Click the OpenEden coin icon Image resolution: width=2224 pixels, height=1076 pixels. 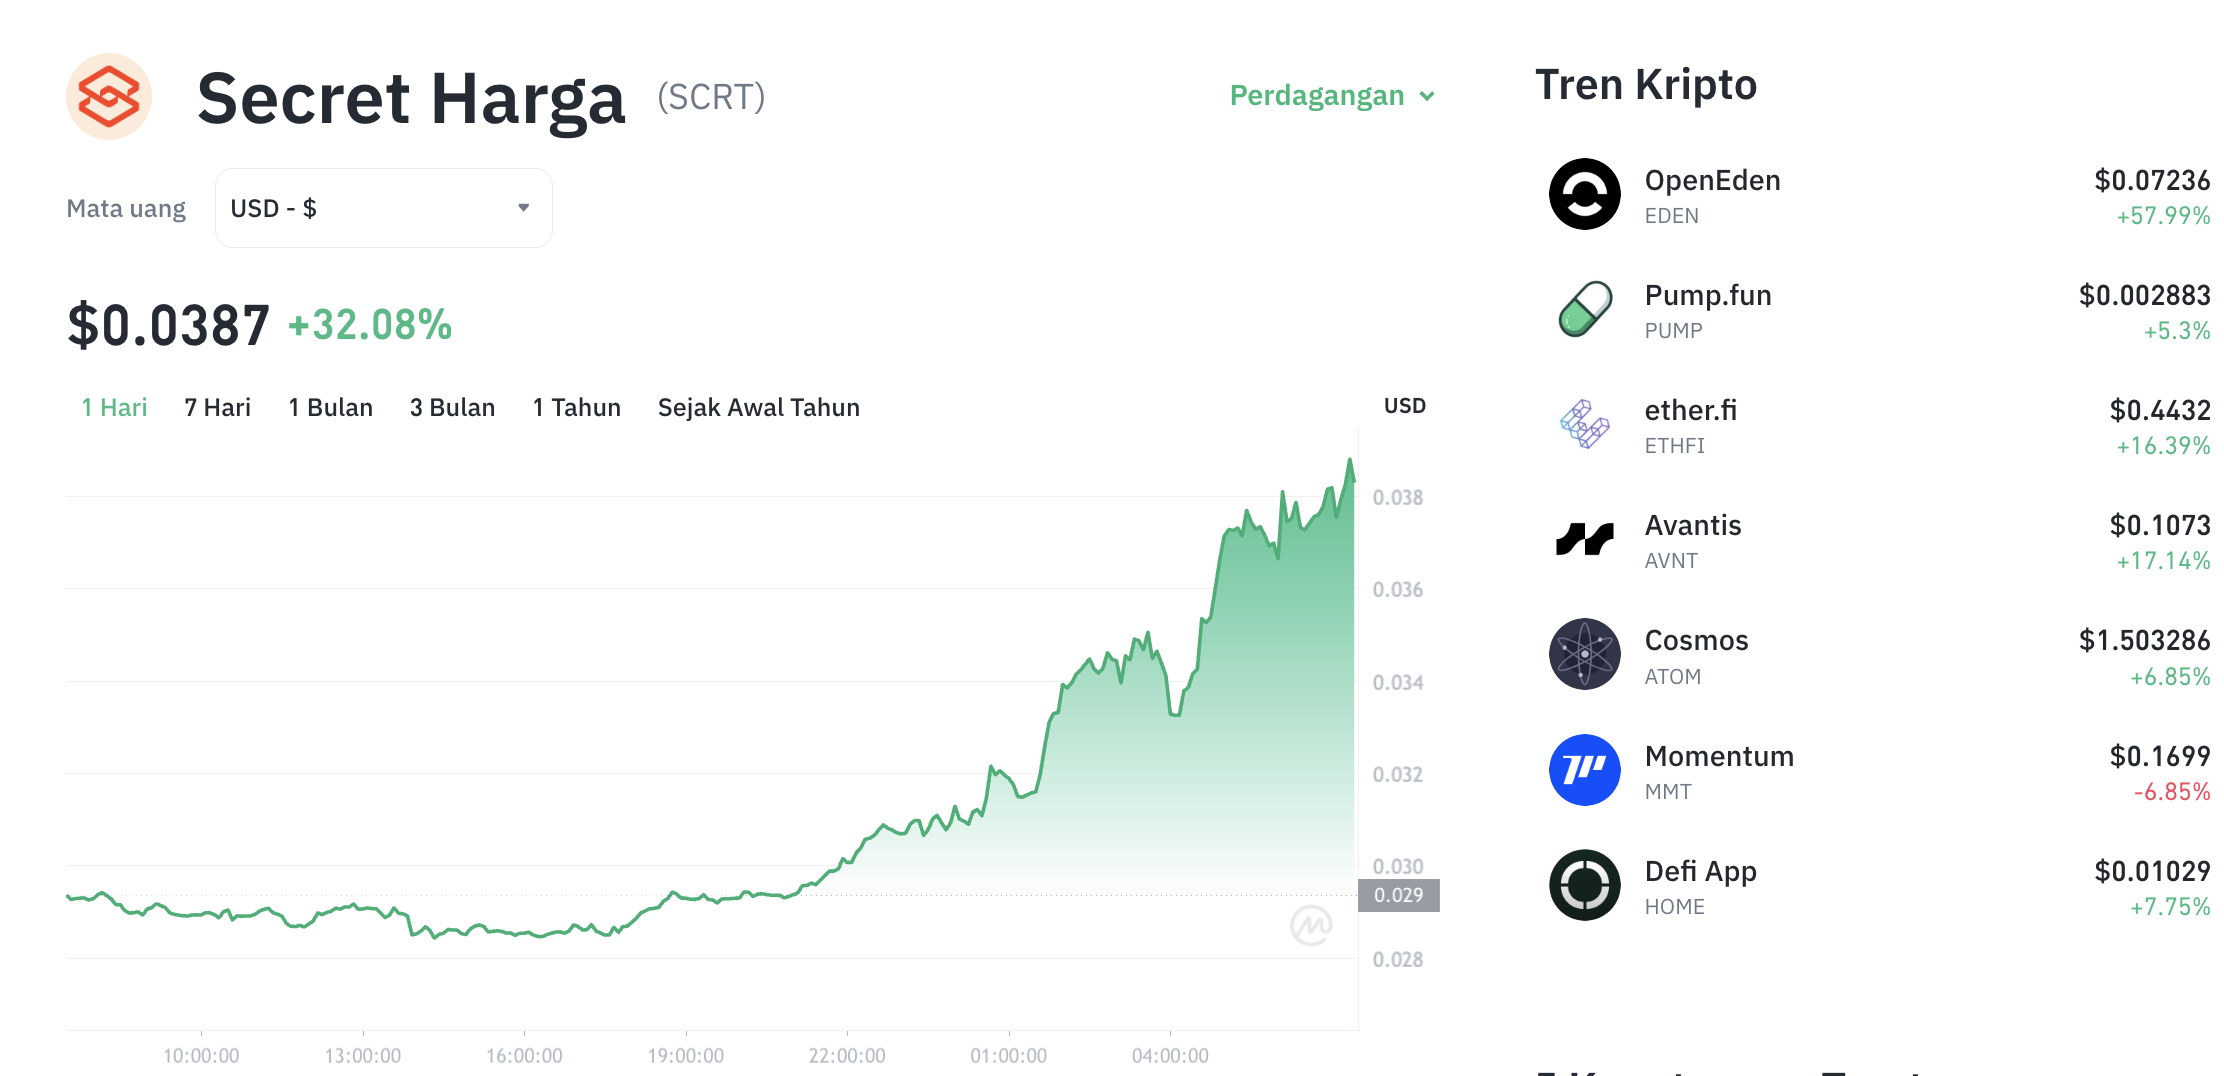(x=1584, y=194)
